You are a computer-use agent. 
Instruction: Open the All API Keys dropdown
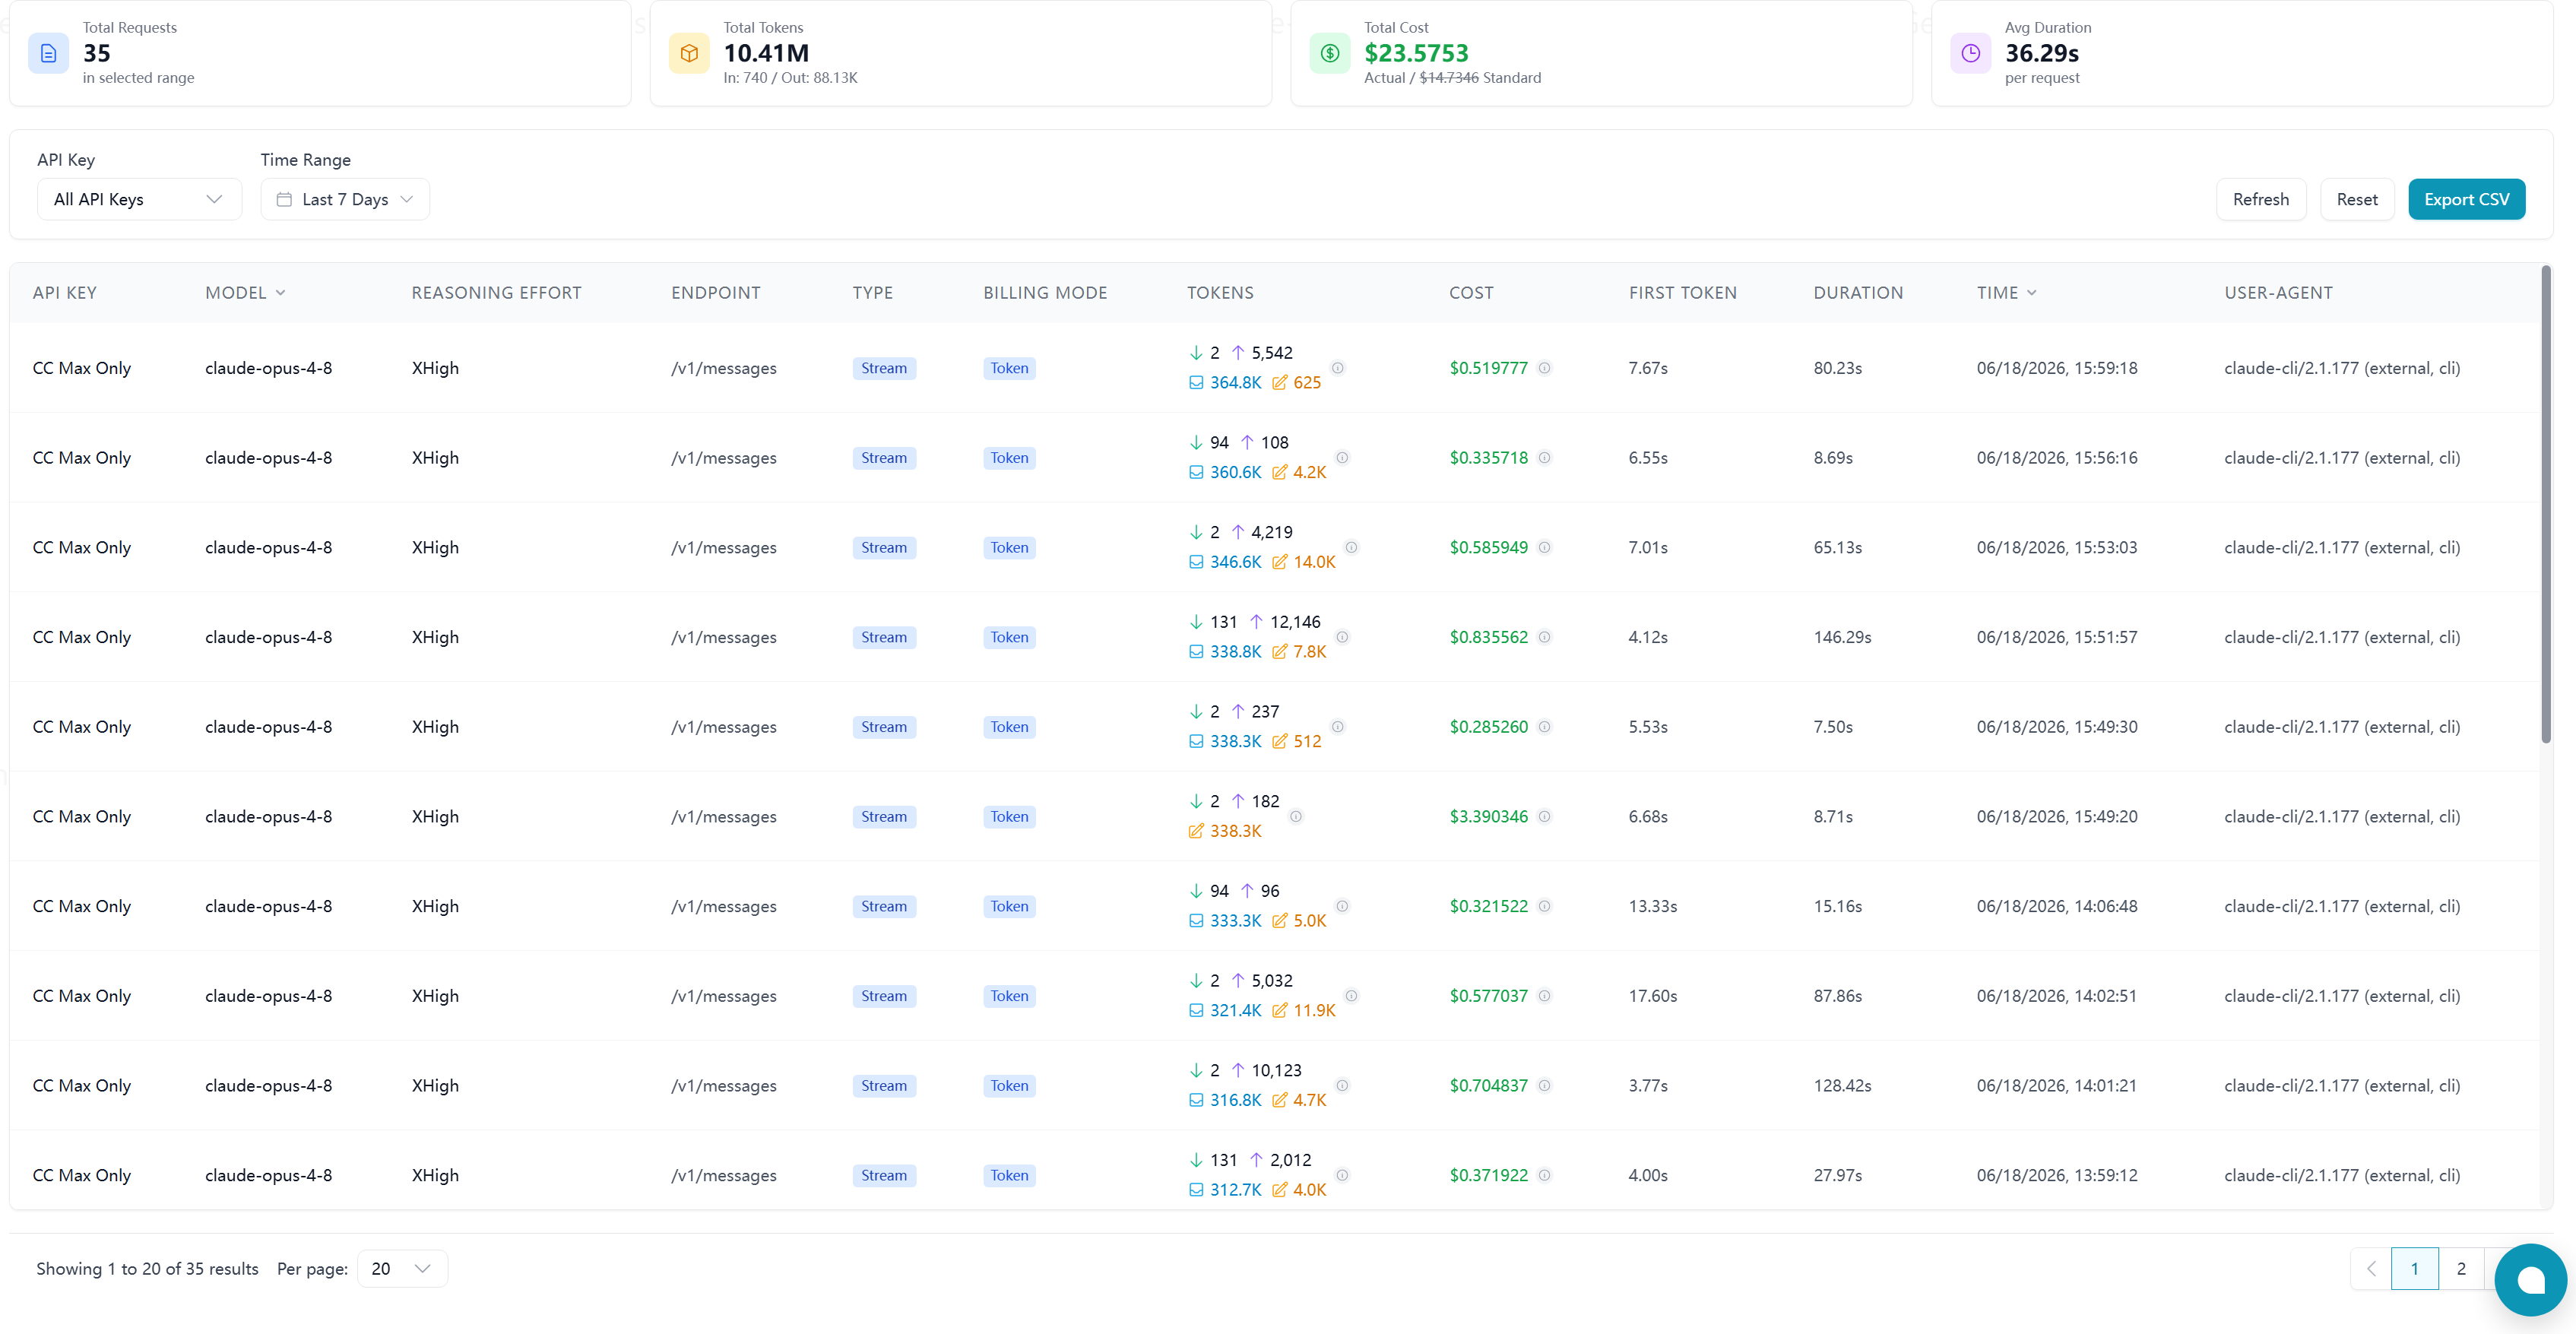pyautogui.click(x=139, y=199)
